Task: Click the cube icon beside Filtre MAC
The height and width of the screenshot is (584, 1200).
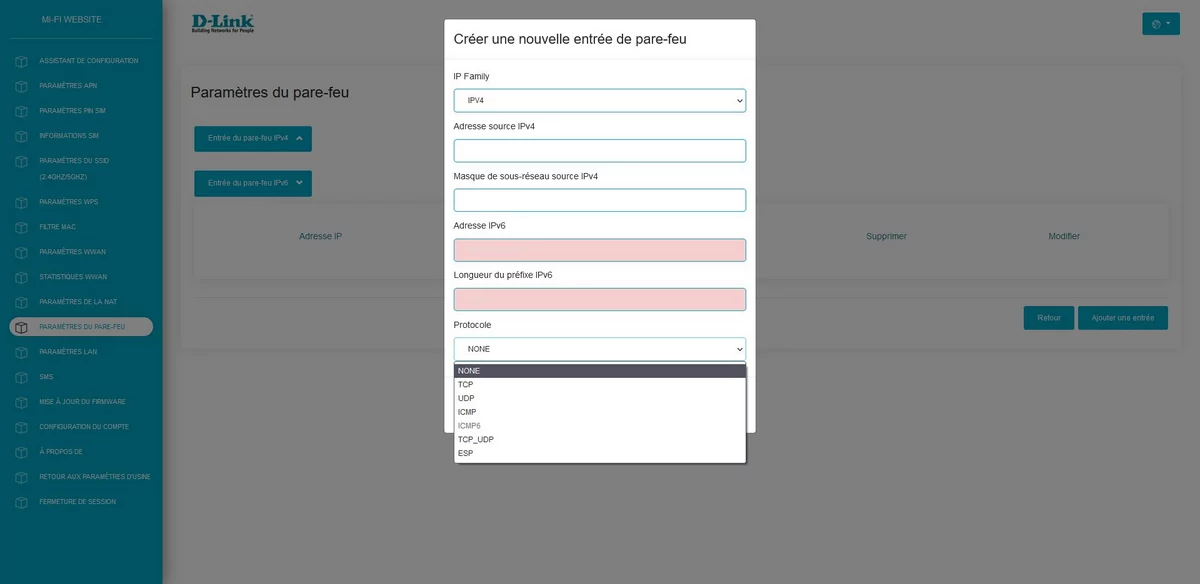Action: click(x=21, y=227)
